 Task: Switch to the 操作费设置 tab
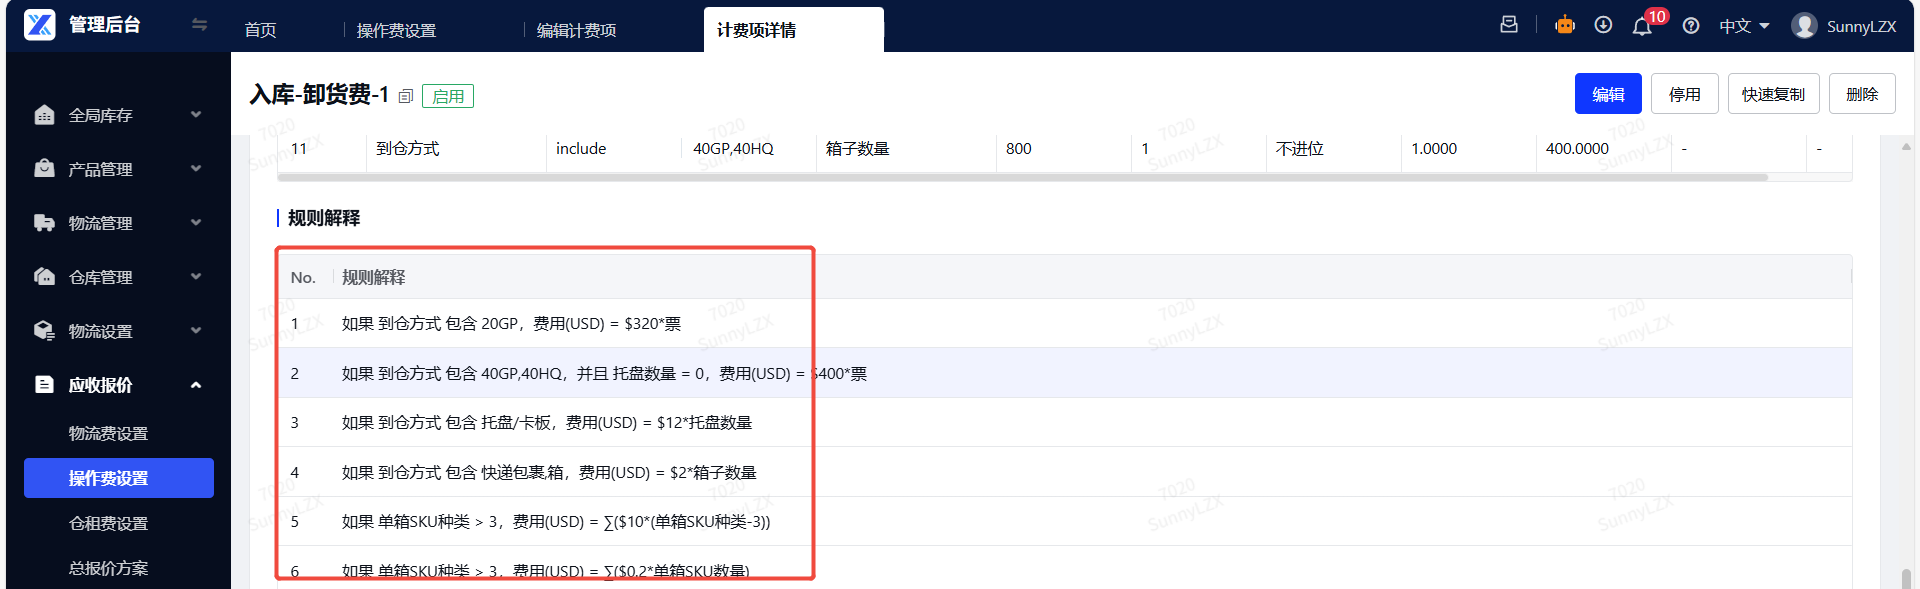point(396,30)
